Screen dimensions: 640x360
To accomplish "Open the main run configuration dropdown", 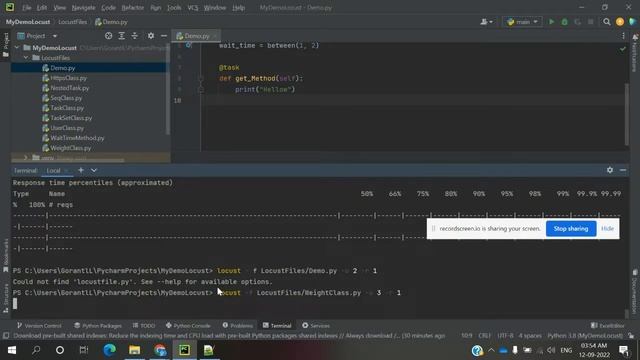I will click(523, 22).
